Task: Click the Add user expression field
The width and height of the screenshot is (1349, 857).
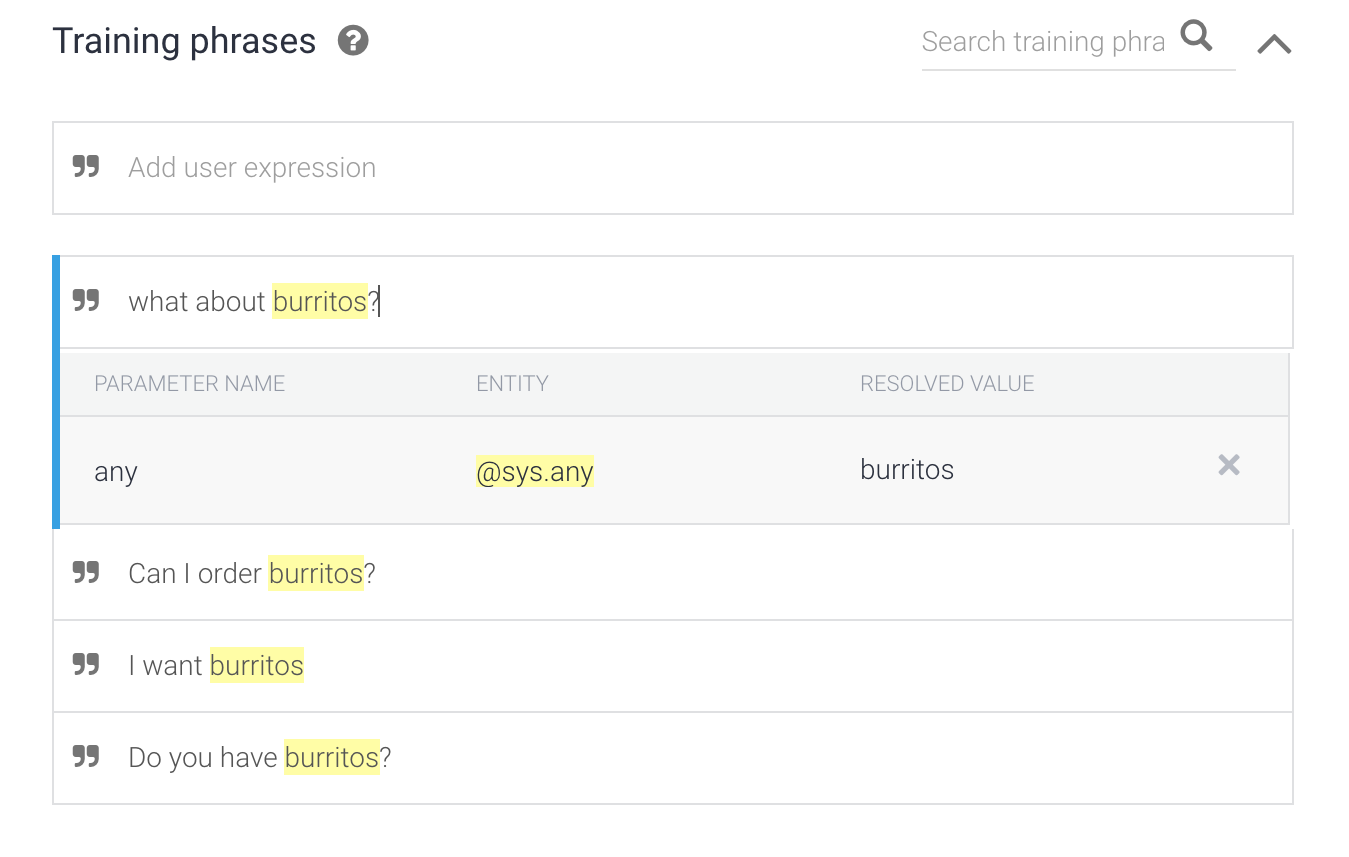Action: [x=700, y=168]
